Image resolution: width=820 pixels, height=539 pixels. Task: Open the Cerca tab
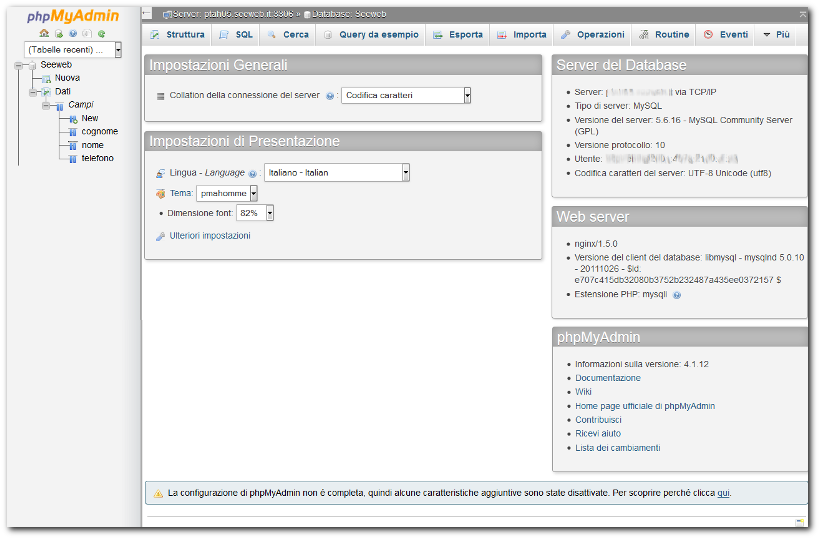(x=288, y=35)
